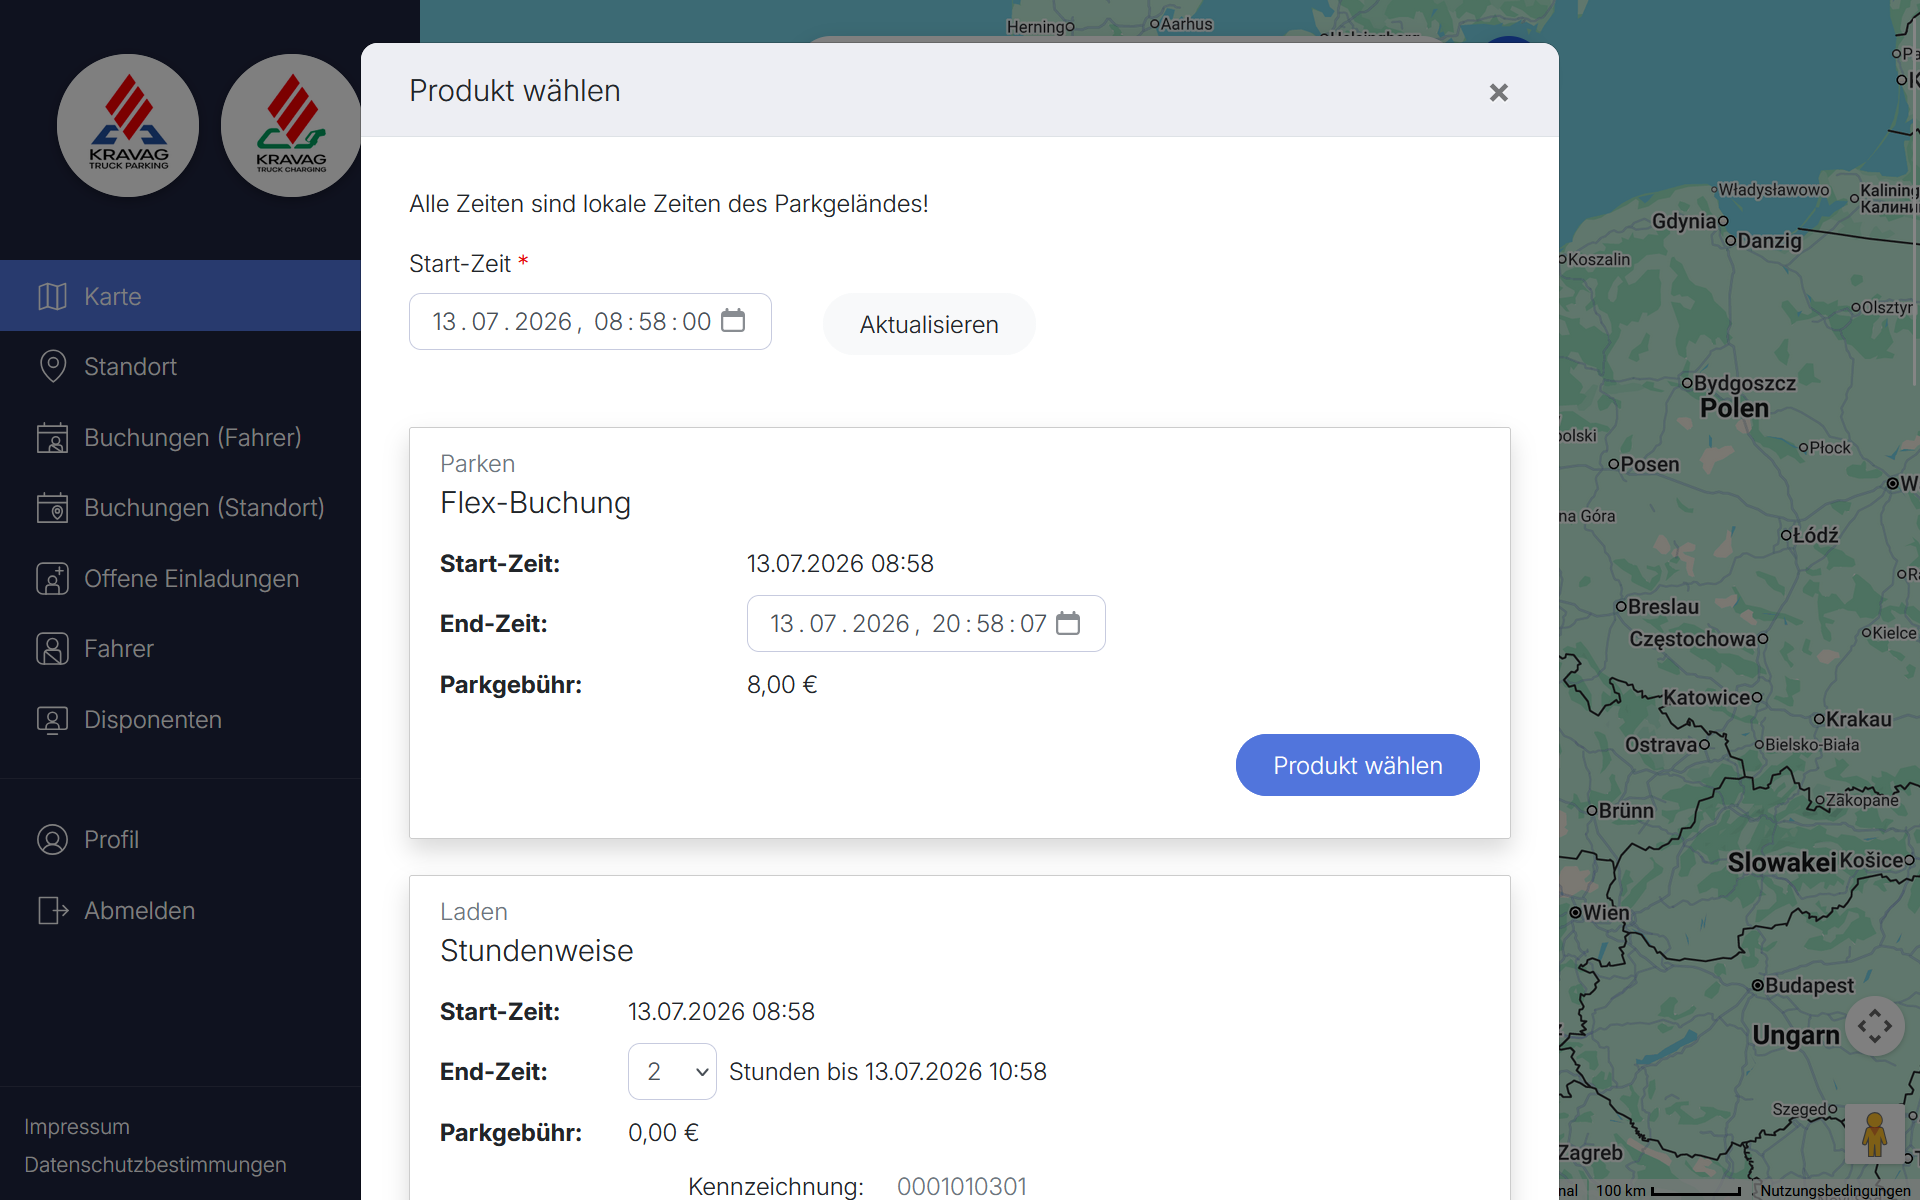Click the Polen label on the map
This screenshot has height=1200, width=1920.
click(x=1734, y=408)
